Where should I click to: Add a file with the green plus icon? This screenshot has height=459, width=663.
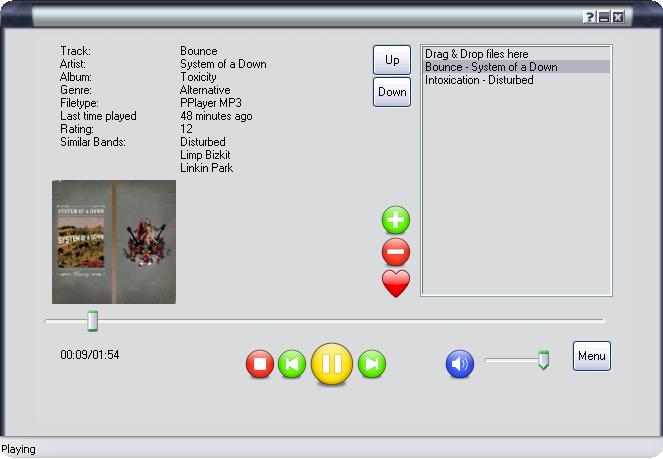pos(396,220)
